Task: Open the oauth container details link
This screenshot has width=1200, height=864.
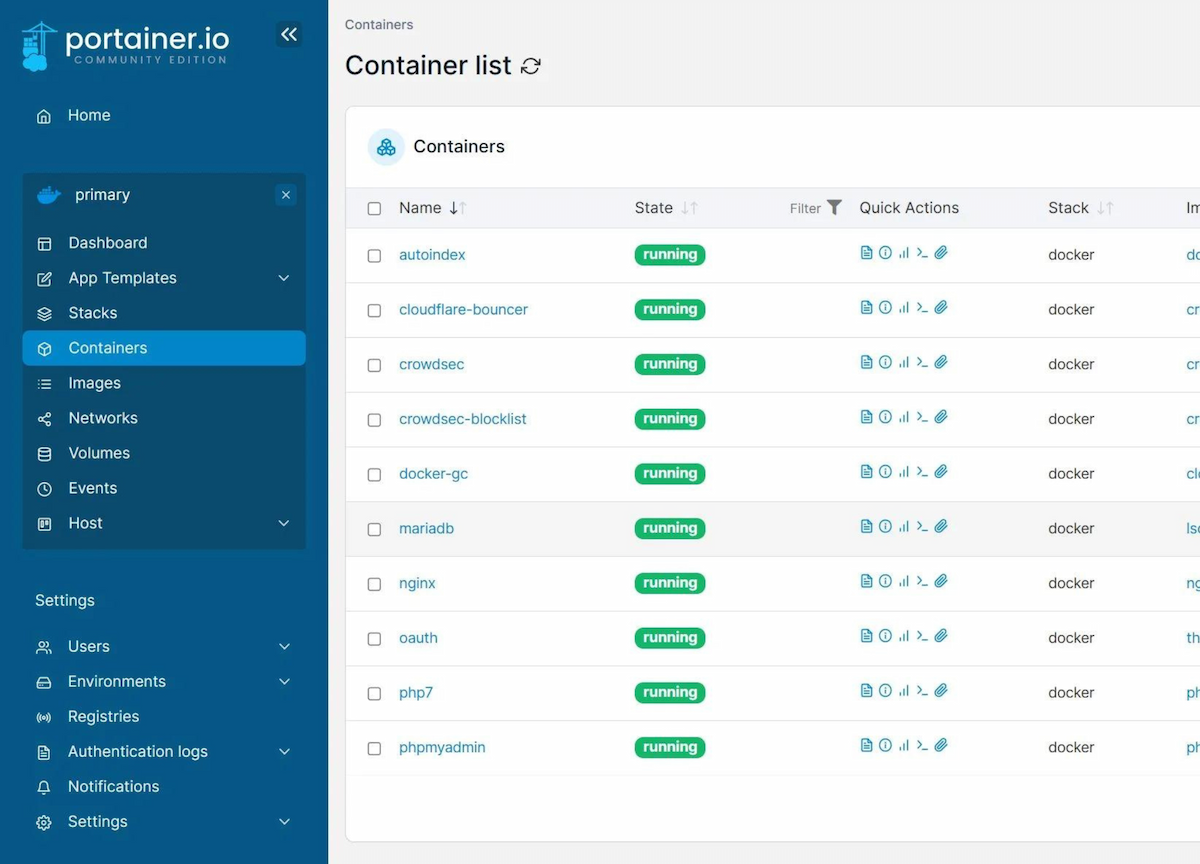Action: [418, 638]
